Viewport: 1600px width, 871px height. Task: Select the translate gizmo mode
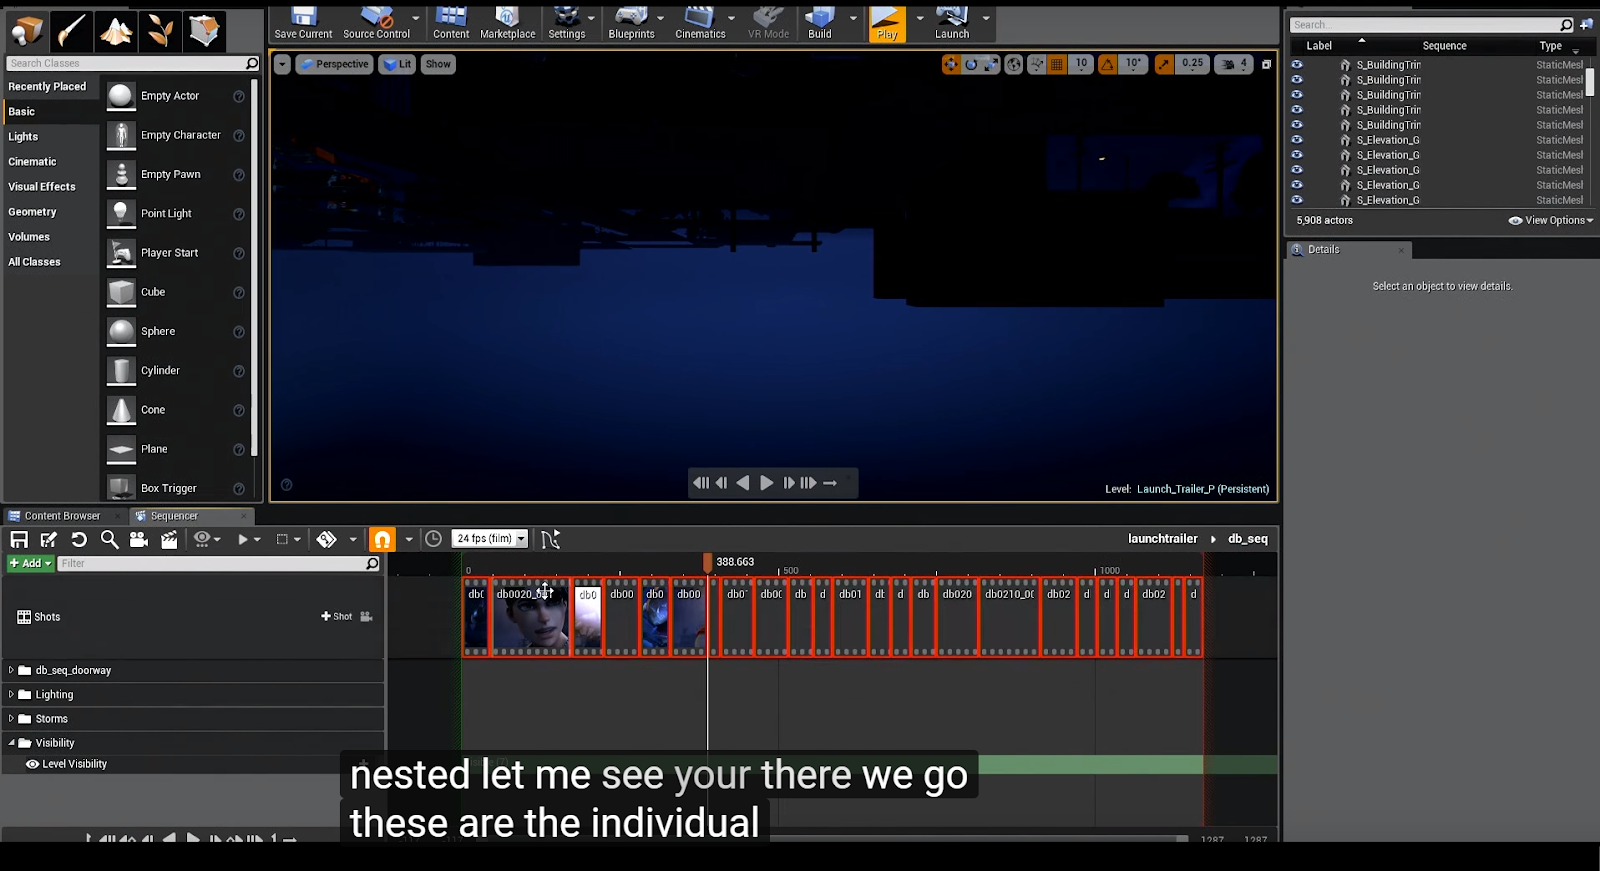950,64
